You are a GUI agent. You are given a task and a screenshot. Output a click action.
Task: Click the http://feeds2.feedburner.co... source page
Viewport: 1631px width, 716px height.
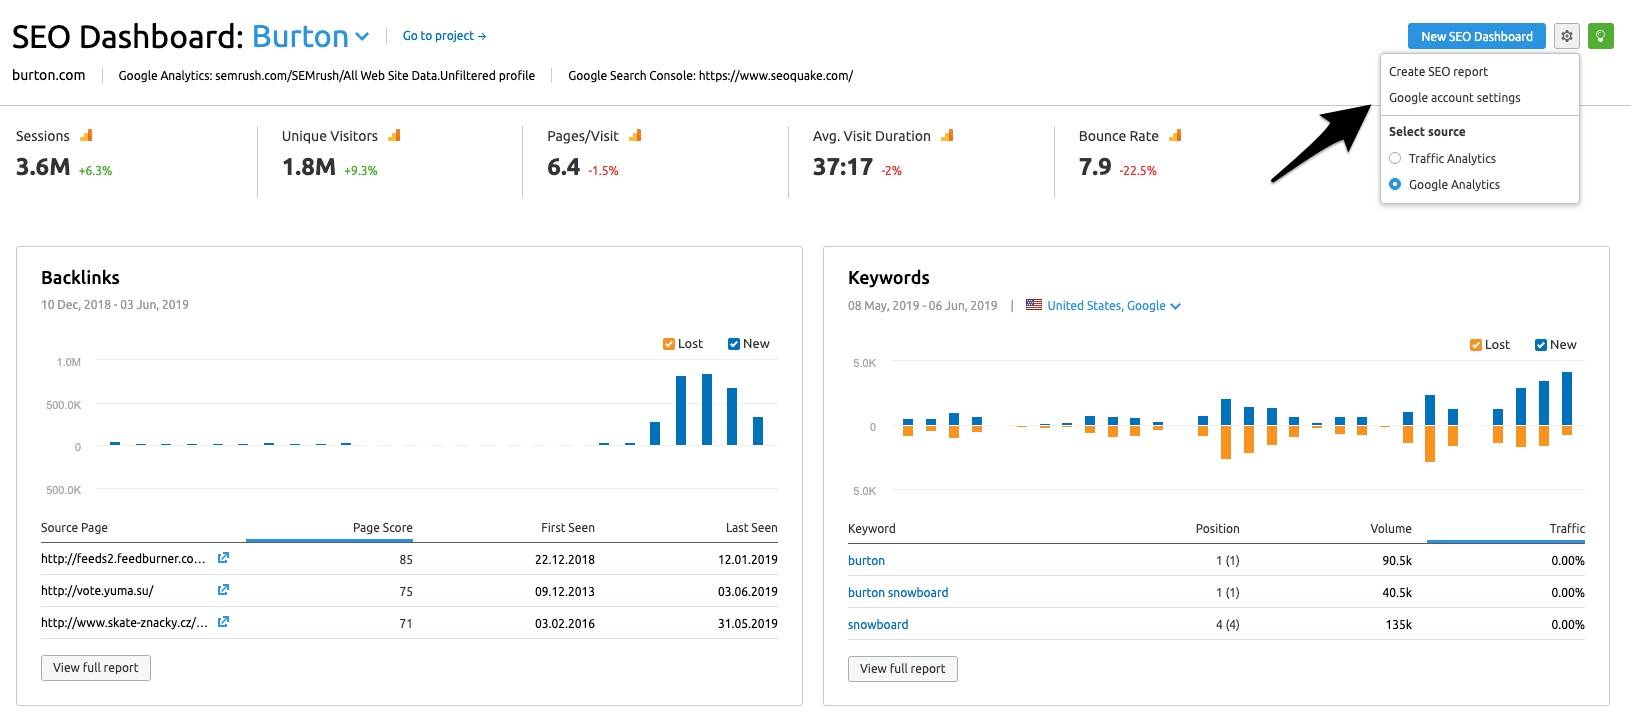click(x=123, y=559)
